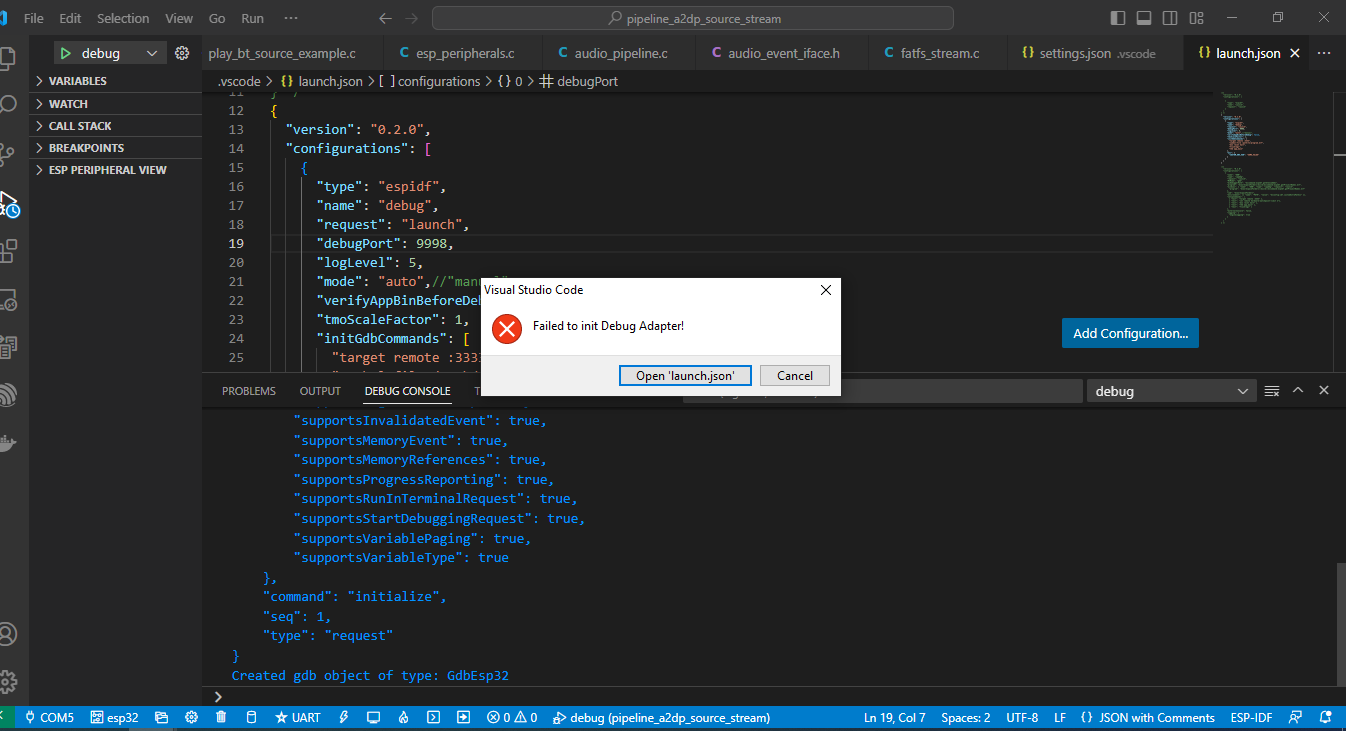Click the Add Configuration... button

click(1130, 333)
